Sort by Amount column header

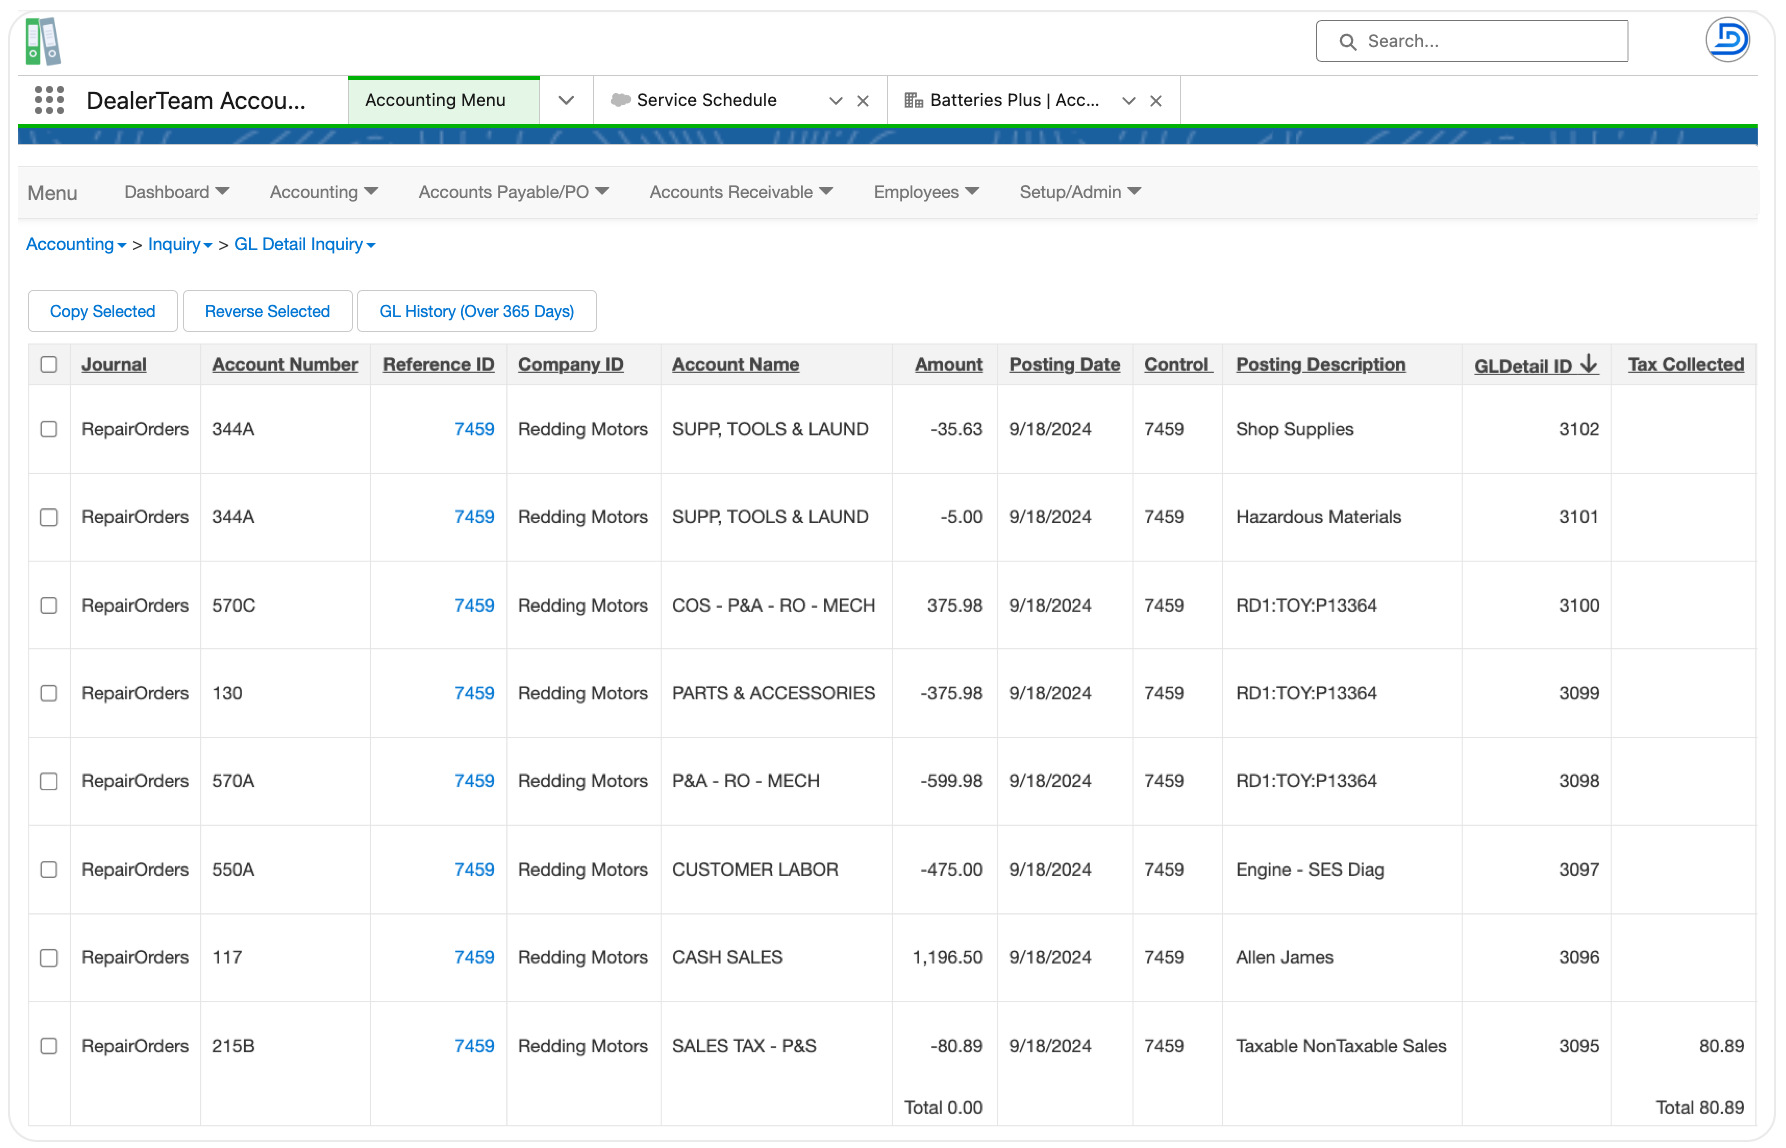[949, 365]
